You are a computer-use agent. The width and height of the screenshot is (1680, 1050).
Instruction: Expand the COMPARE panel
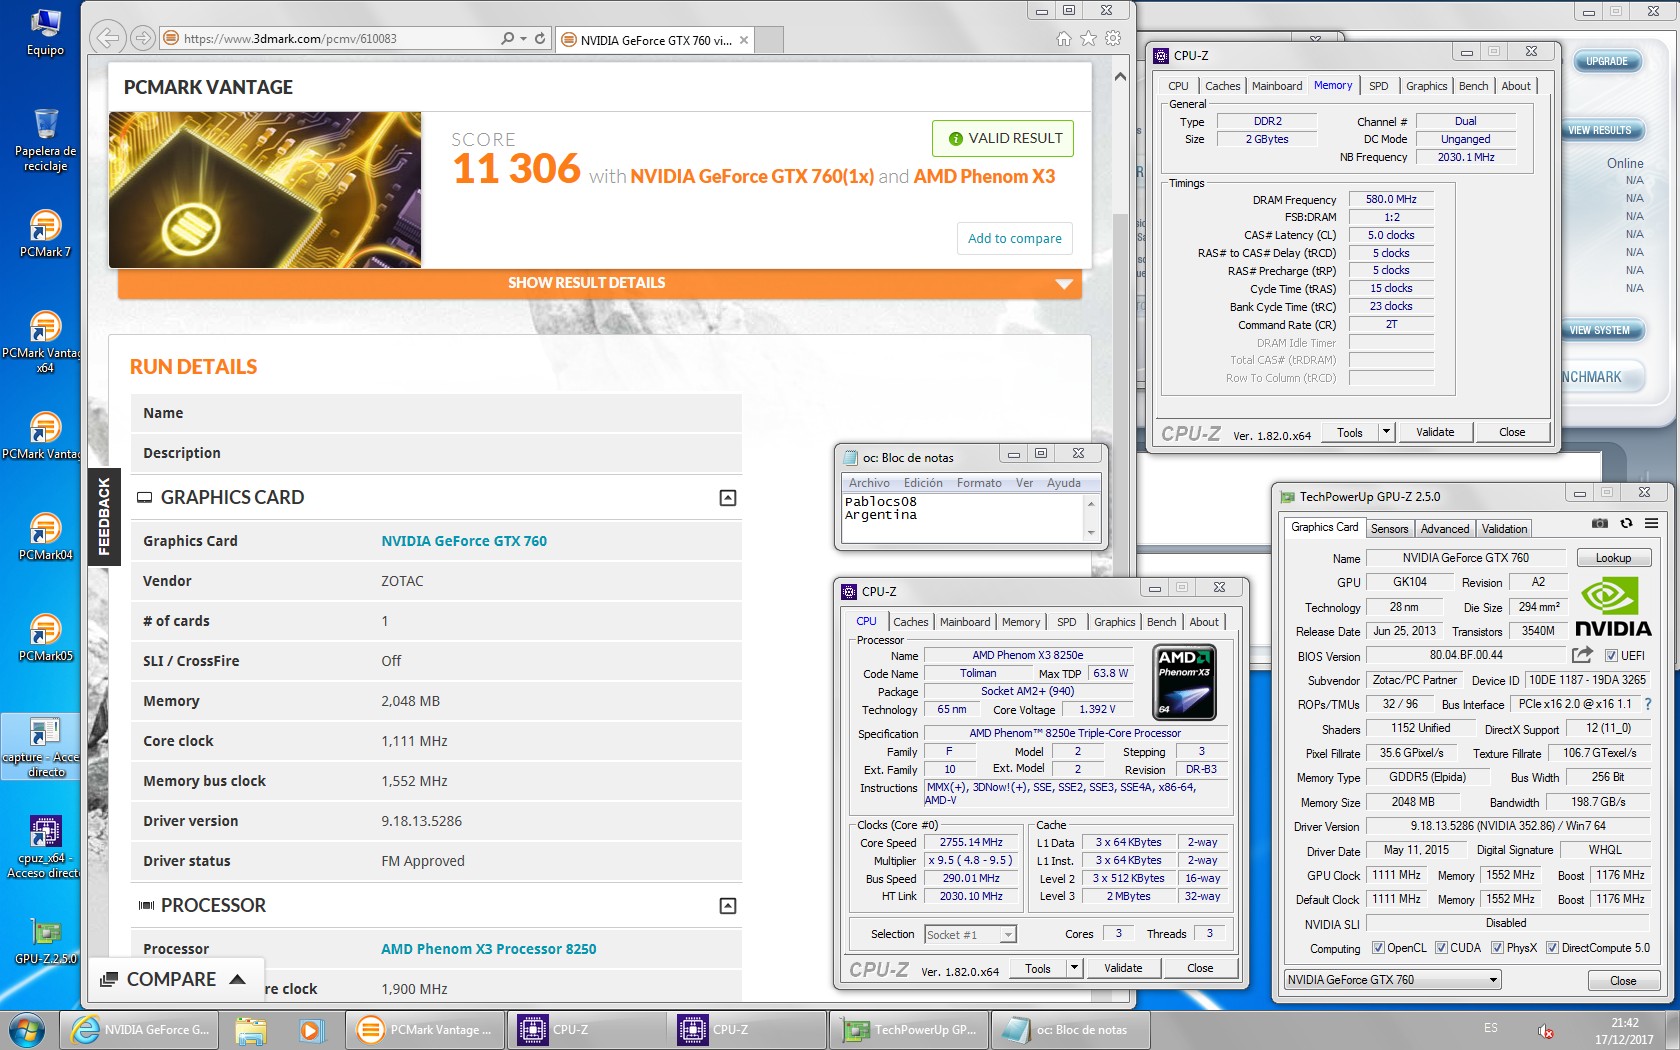(x=175, y=979)
